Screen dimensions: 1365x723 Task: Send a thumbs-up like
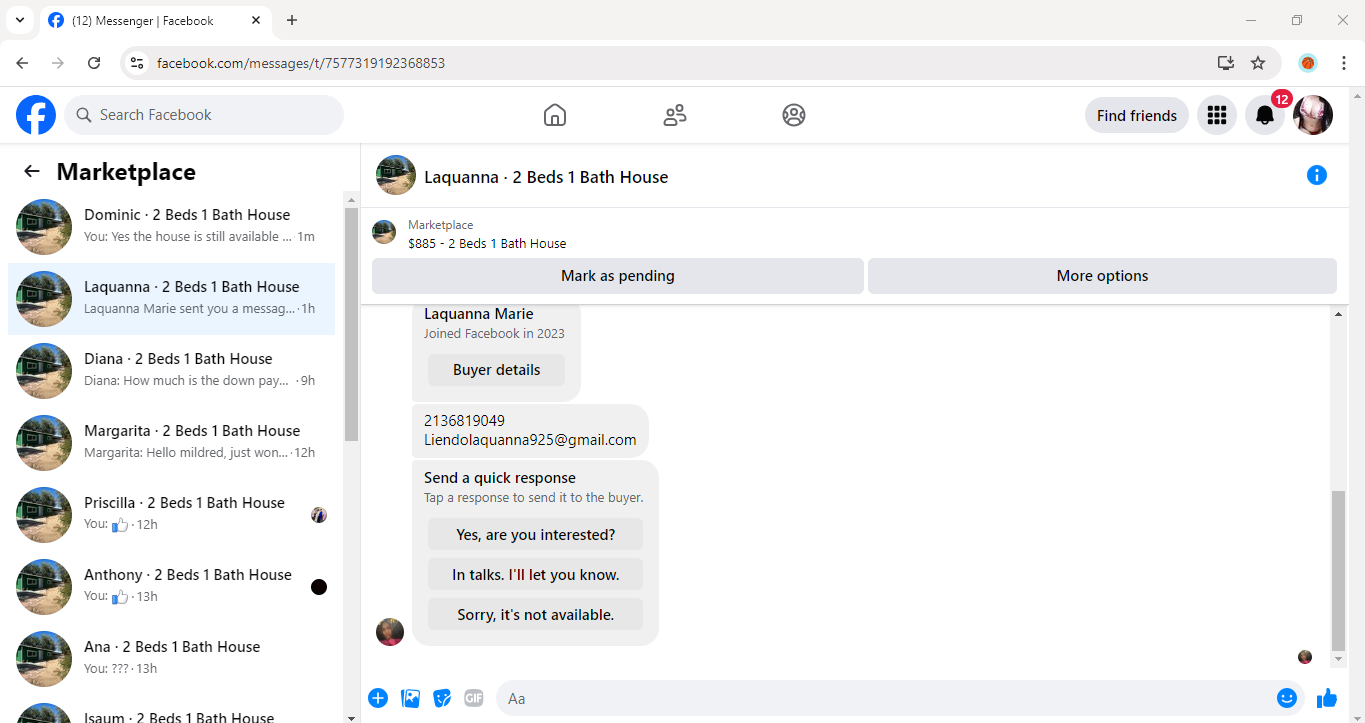pos(1327,698)
